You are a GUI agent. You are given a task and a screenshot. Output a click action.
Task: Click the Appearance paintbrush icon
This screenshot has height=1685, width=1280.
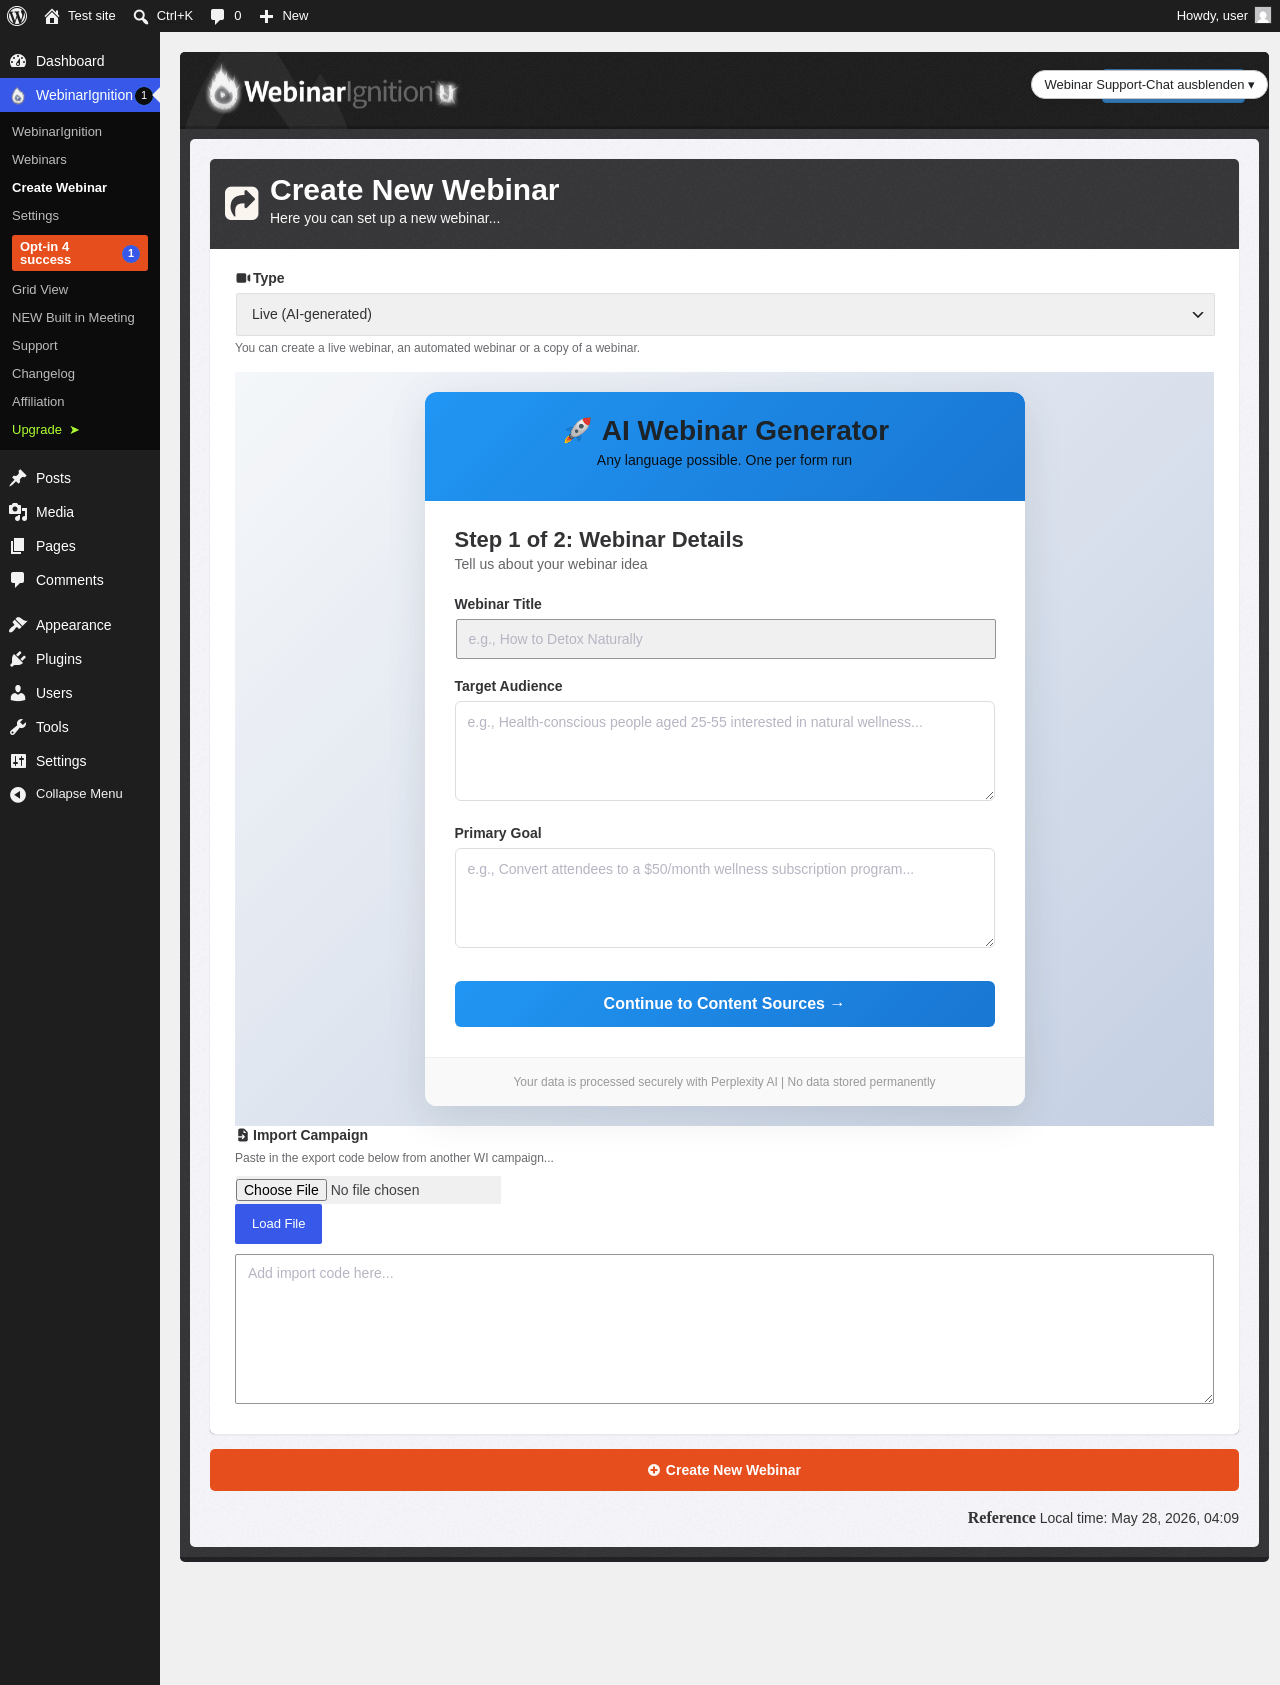pos(18,625)
